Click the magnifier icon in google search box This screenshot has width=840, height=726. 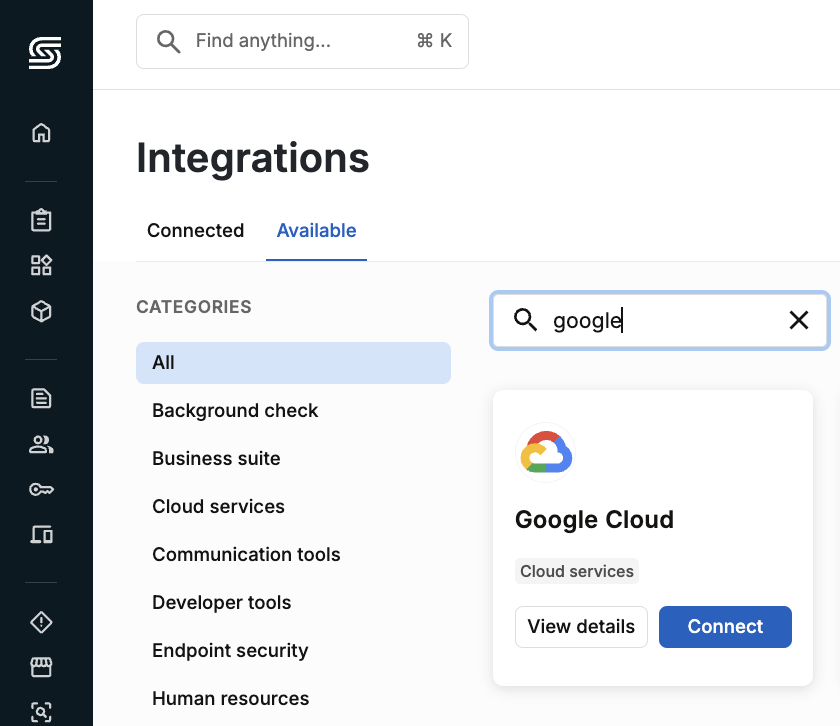click(525, 320)
